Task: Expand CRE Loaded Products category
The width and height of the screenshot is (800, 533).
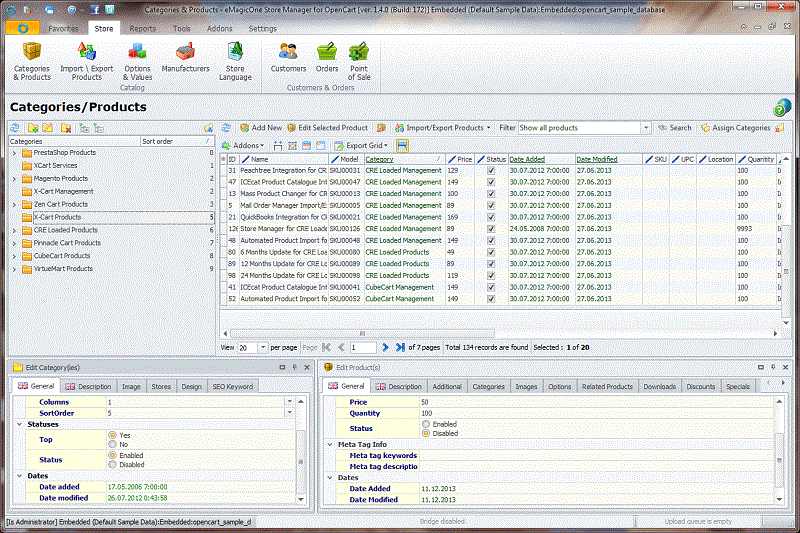Action: click(14, 231)
